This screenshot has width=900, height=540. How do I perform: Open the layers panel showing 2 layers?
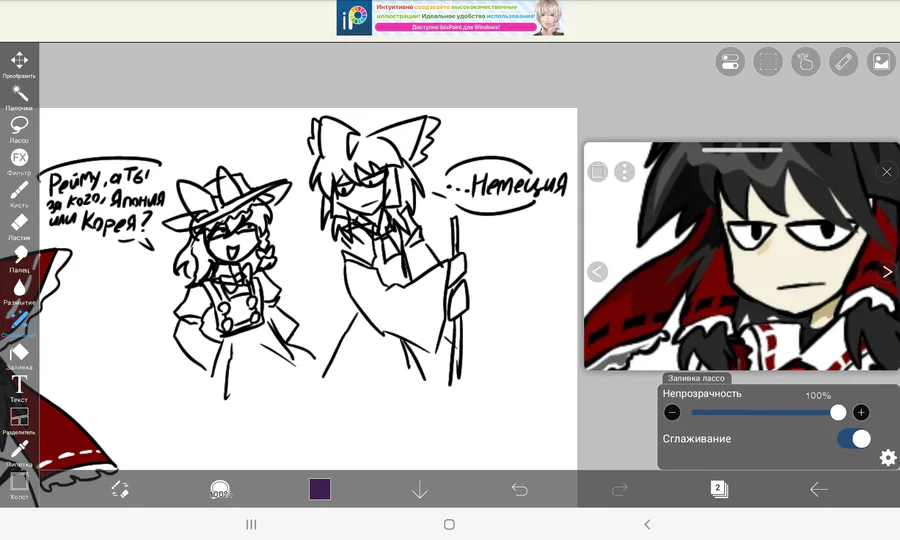pyautogui.click(x=719, y=489)
